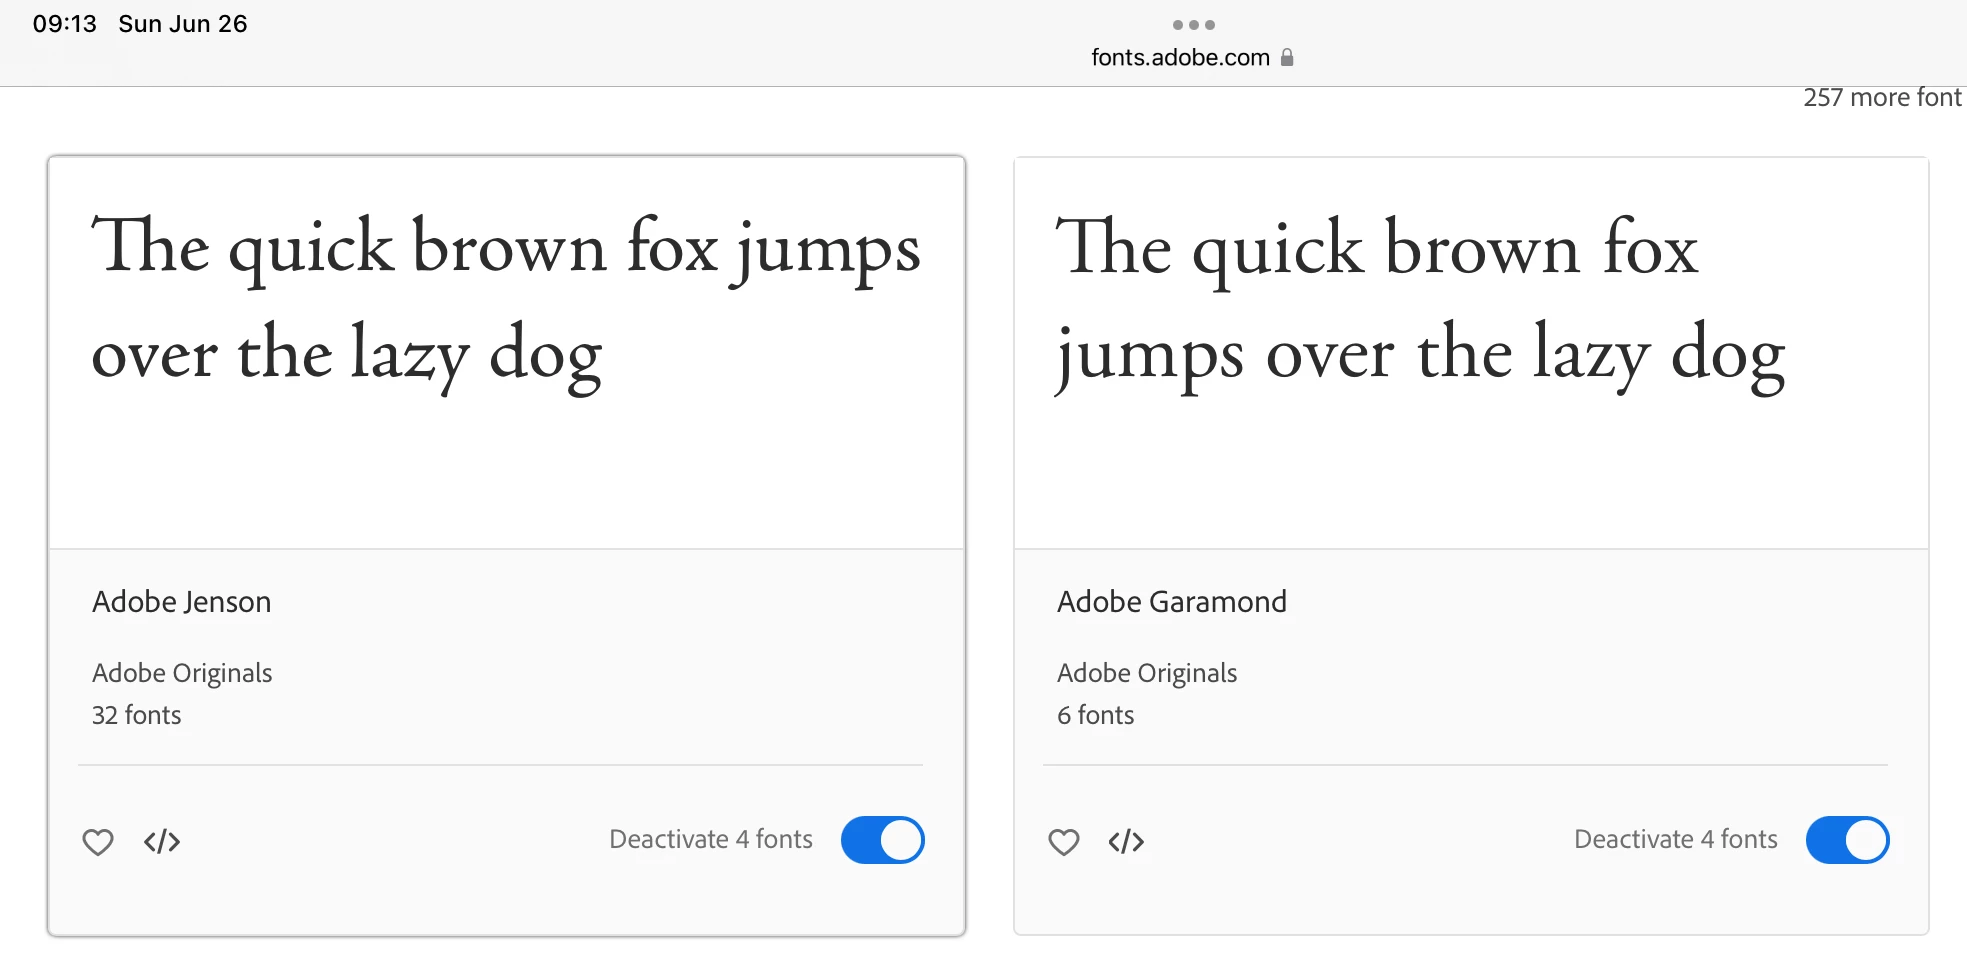Click the 32 fonts count text
This screenshot has height=959, width=1967.
click(x=137, y=715)
